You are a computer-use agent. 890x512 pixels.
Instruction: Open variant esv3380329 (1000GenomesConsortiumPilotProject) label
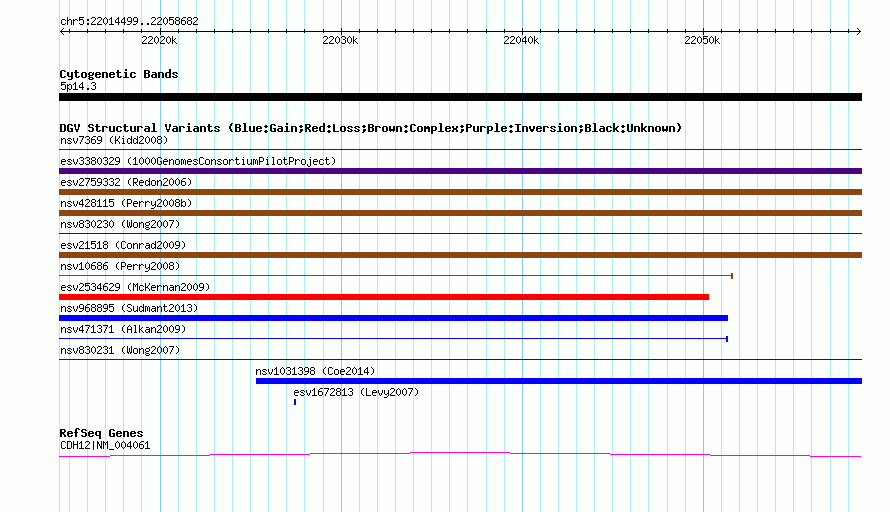(198, 161)
